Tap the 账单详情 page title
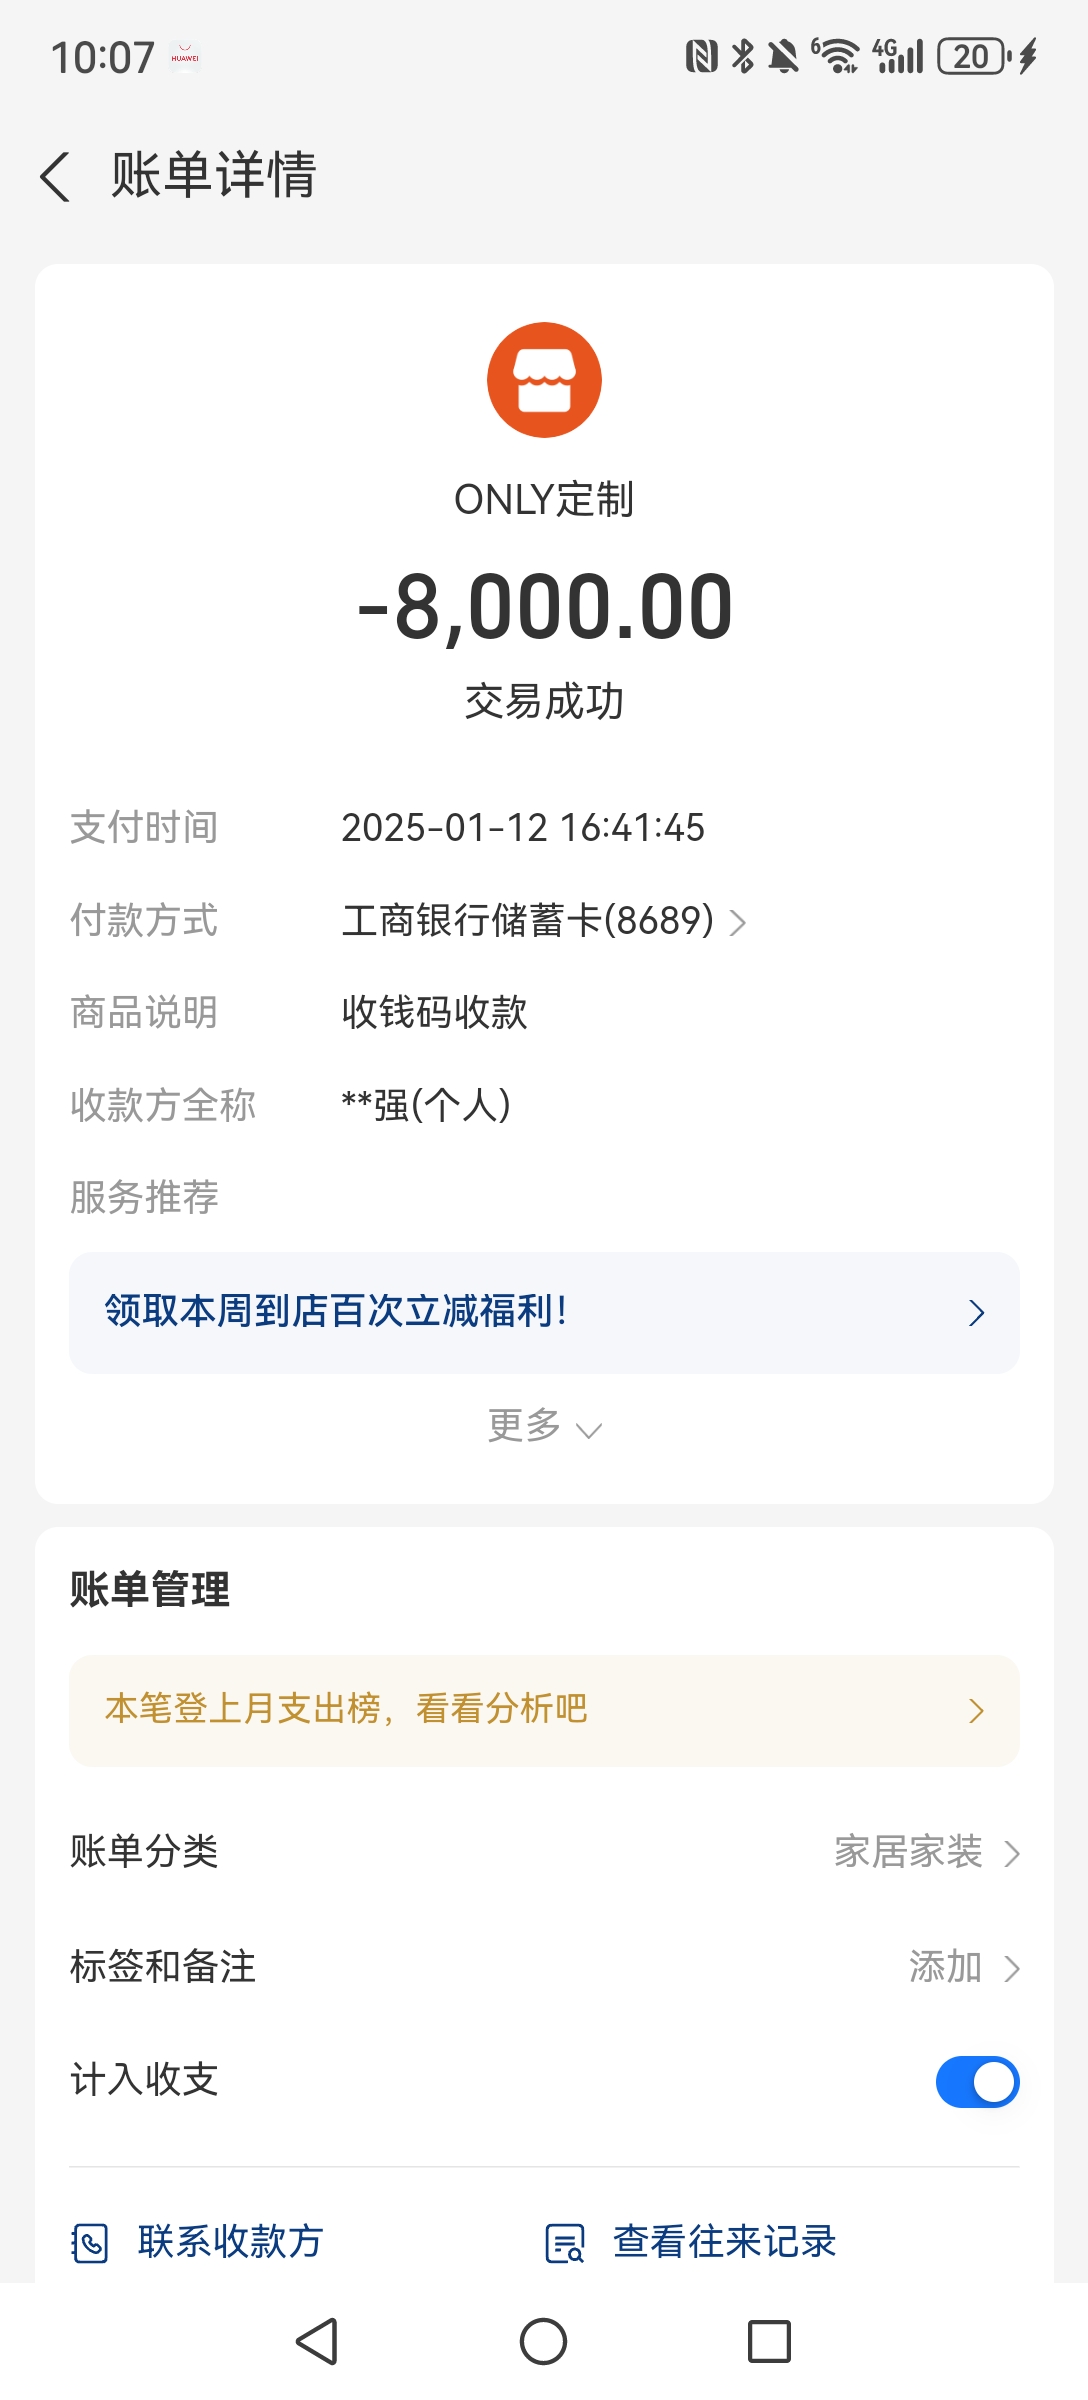The width and height of the screenshot is (1088, 2400). (x=214, y=175)
